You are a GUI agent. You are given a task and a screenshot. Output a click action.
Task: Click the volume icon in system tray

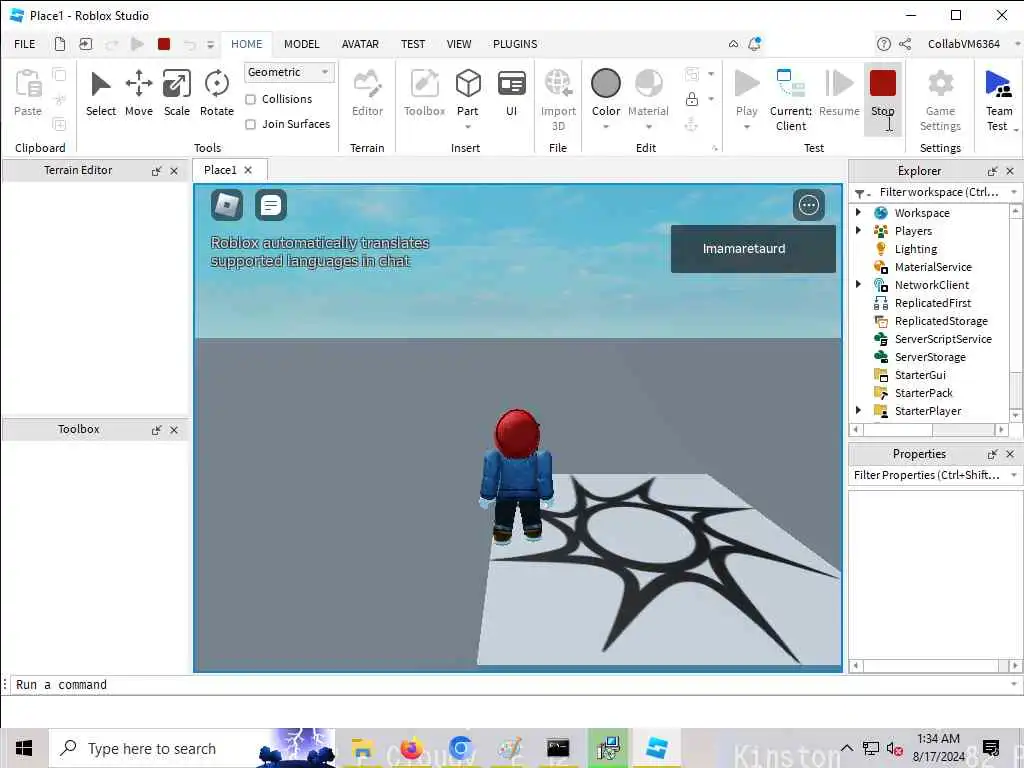[x=895, y=748]
